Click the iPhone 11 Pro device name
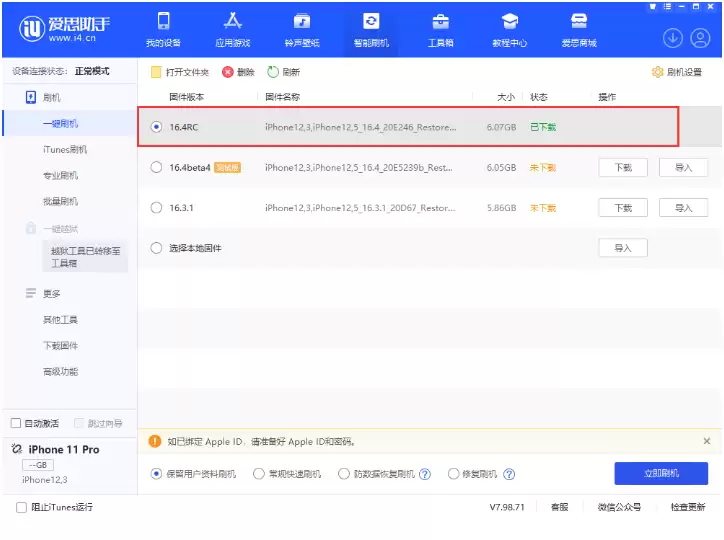The width and height of the screenshot is (724, 540). (64, 449)
